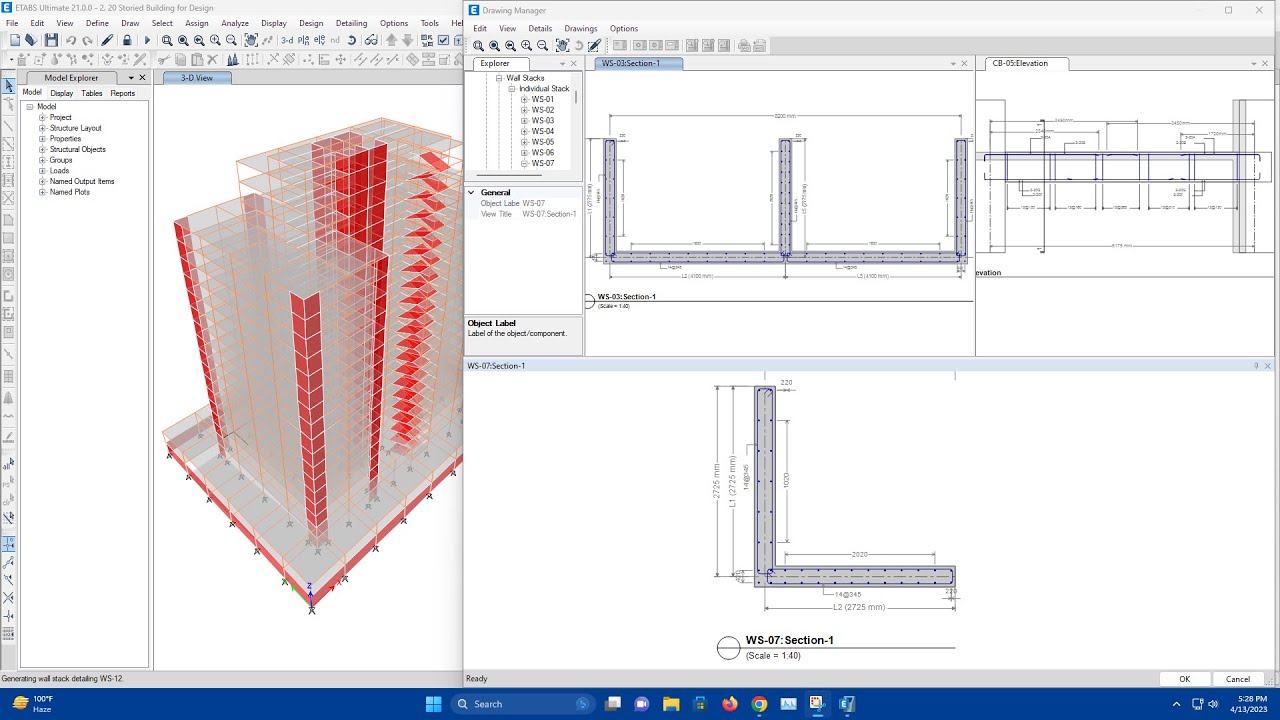Click the perspective glasses icon
The image size is (1280, 720).
click(x=371, y=40)
